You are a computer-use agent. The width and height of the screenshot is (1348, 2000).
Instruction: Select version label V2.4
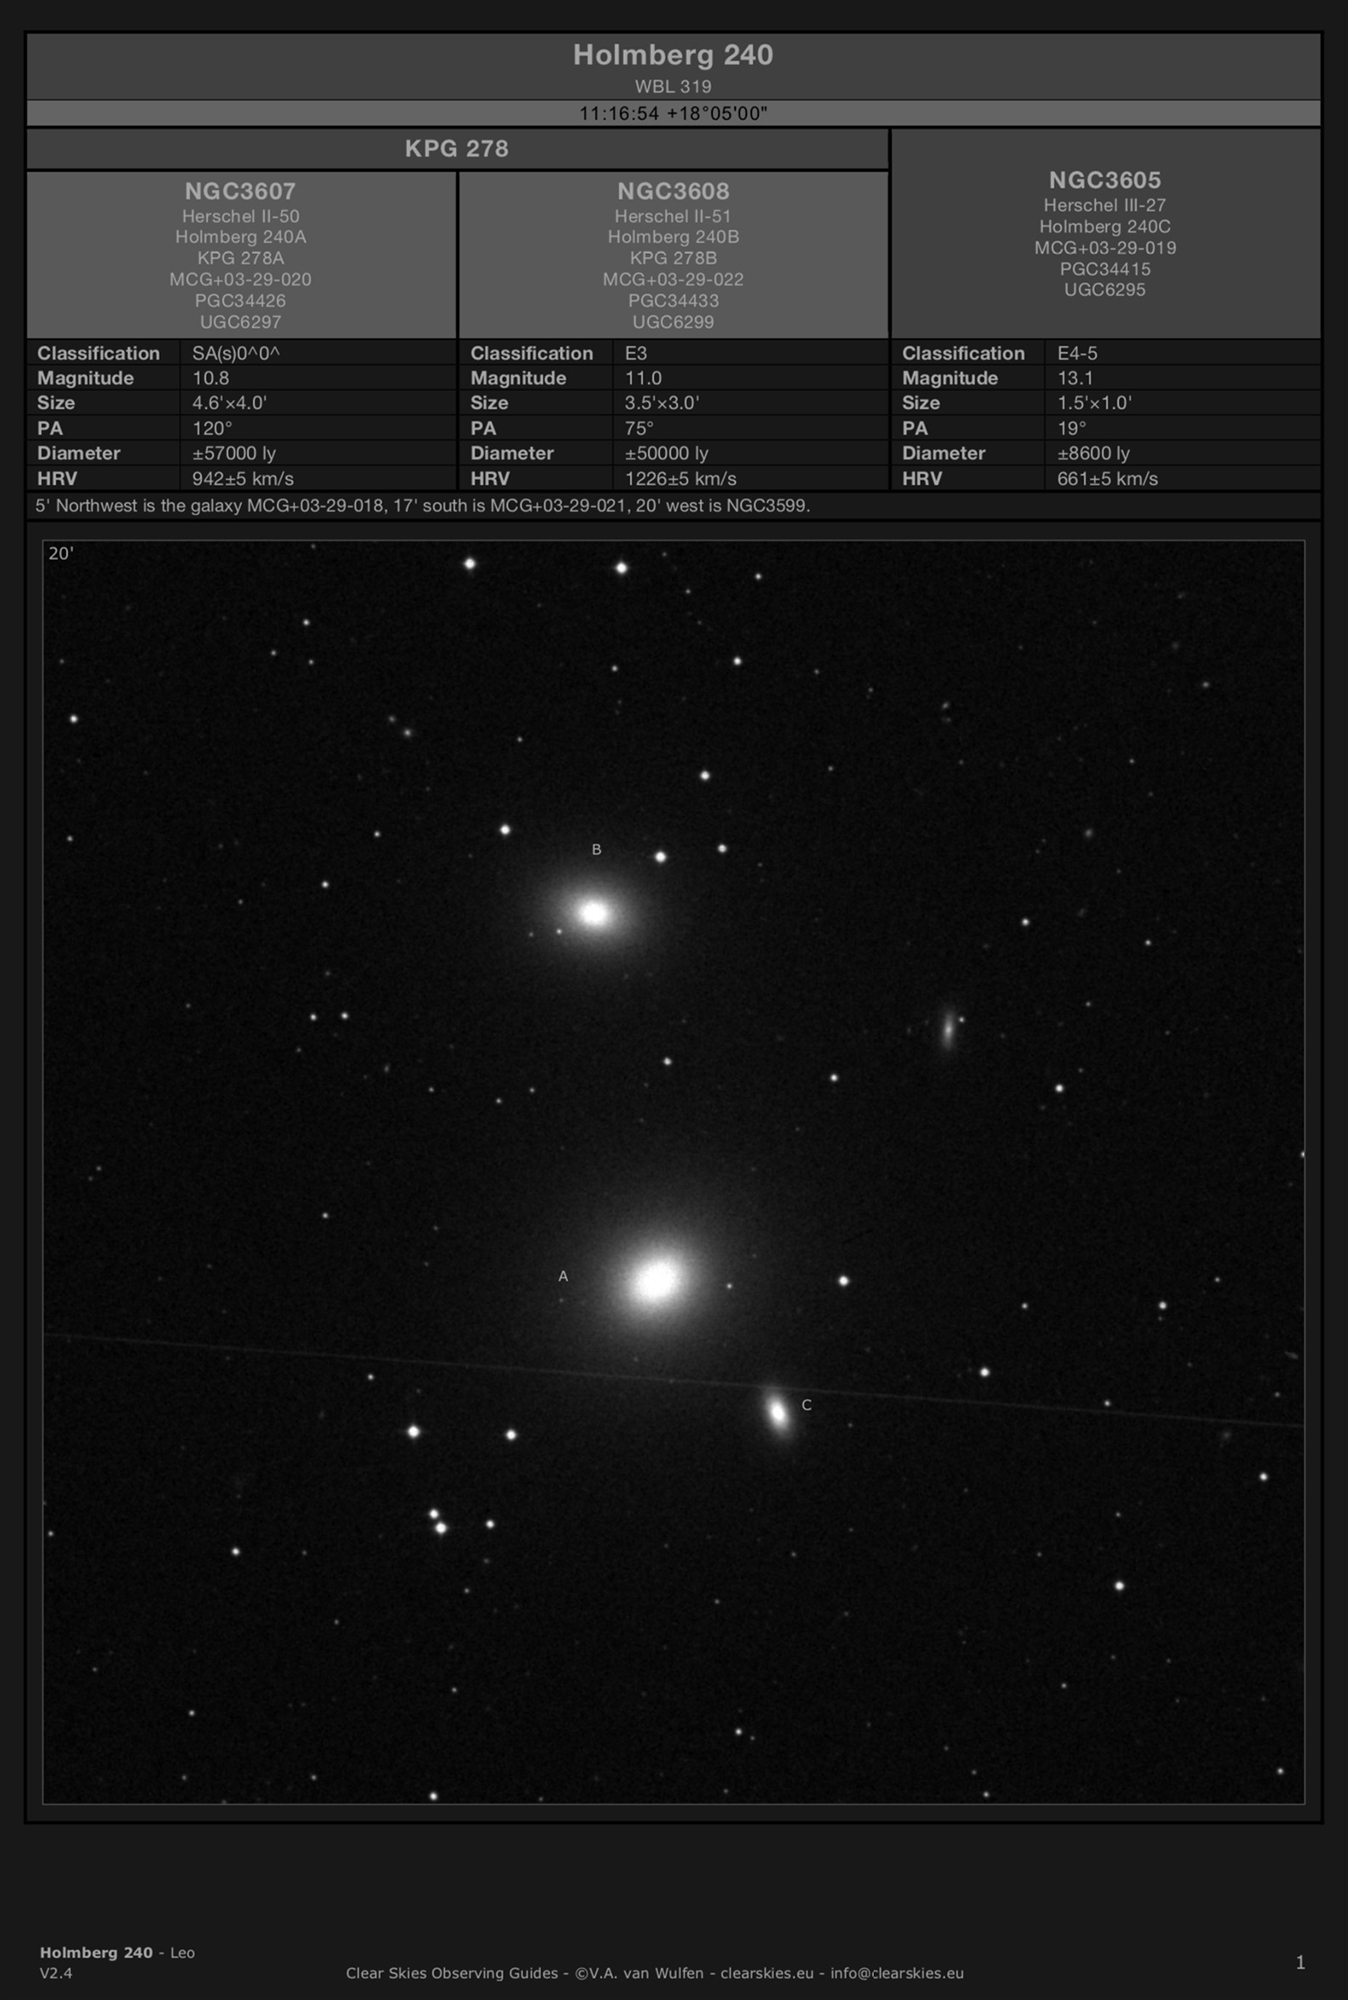[56, 1973]
